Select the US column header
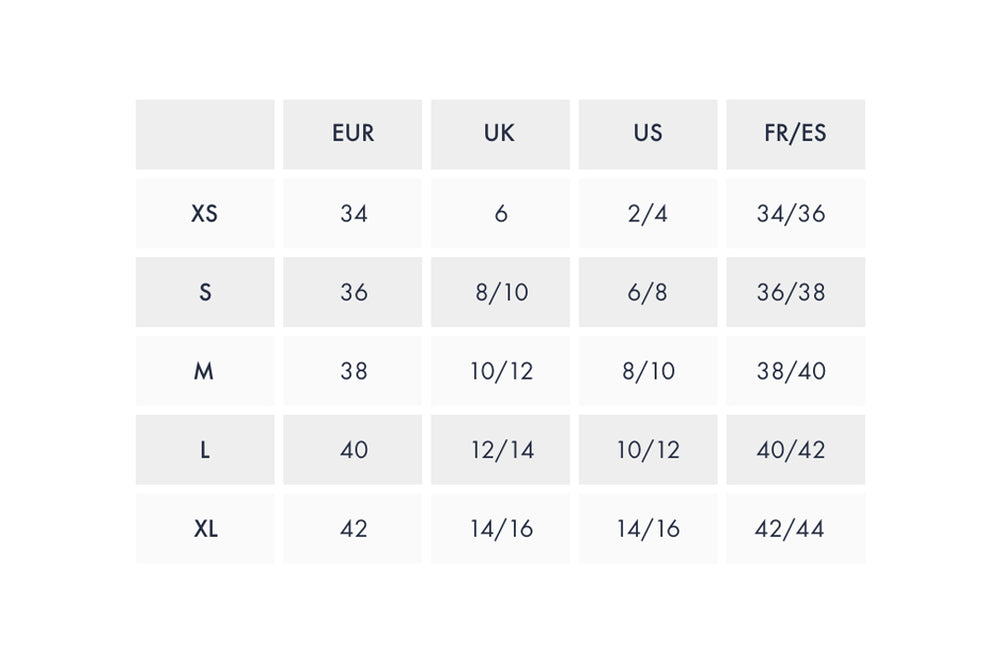 648,134
